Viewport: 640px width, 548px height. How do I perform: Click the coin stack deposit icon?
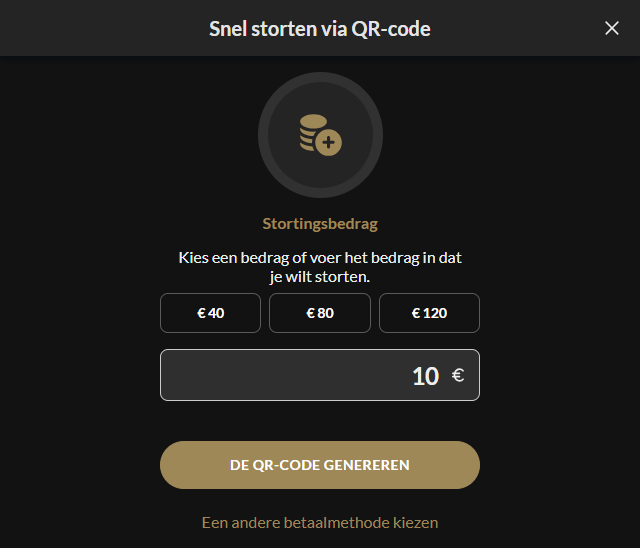[320, 135]
